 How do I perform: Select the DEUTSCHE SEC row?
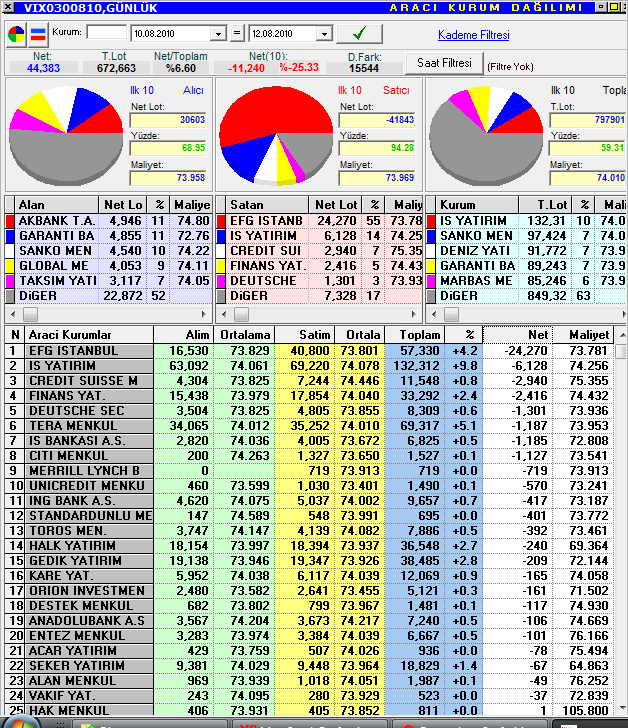310,411
